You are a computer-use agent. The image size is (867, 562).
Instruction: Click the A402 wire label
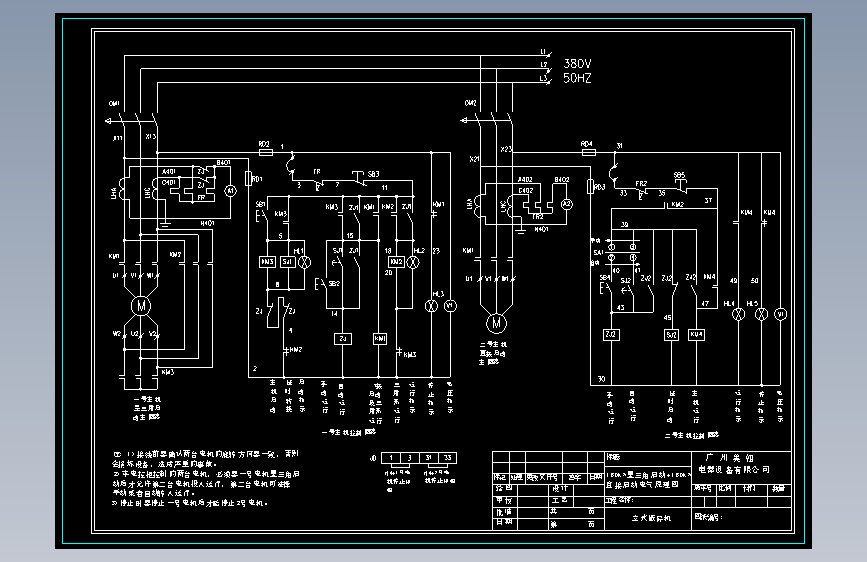pos(525,179)
